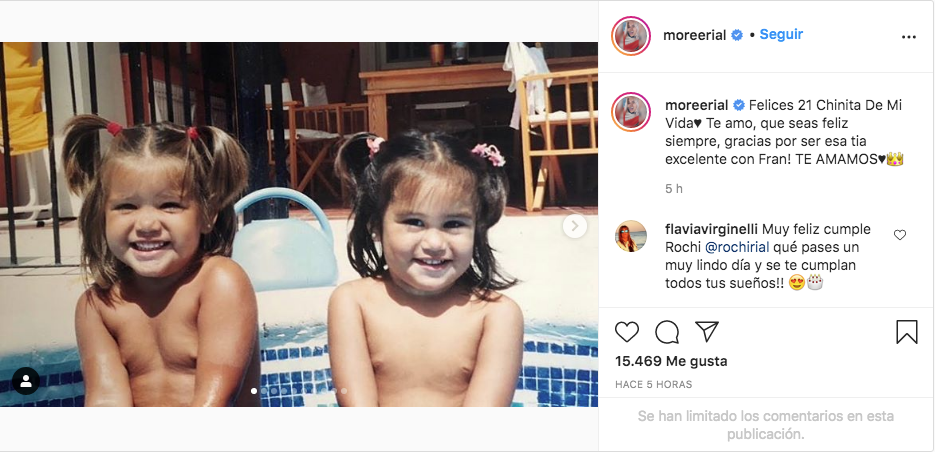Open moreerial avatar beside the caption

632,111
